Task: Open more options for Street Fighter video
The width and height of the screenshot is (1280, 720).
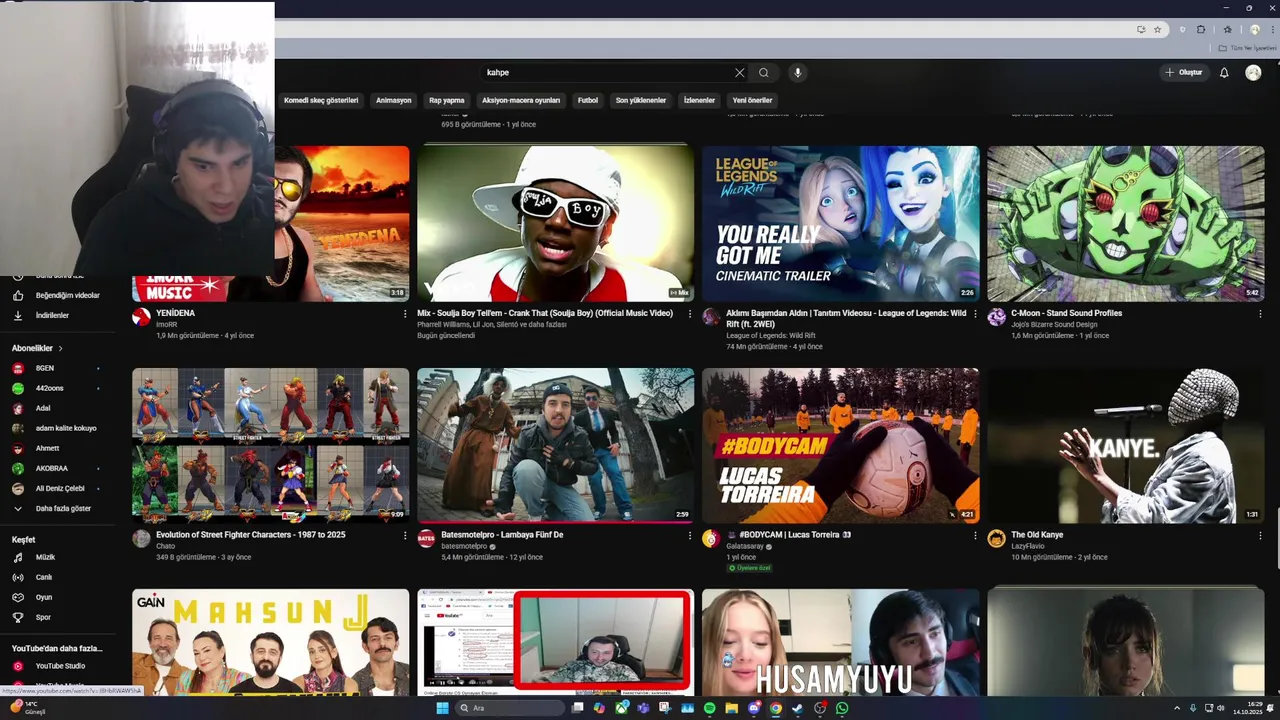Action: point(405,536)
